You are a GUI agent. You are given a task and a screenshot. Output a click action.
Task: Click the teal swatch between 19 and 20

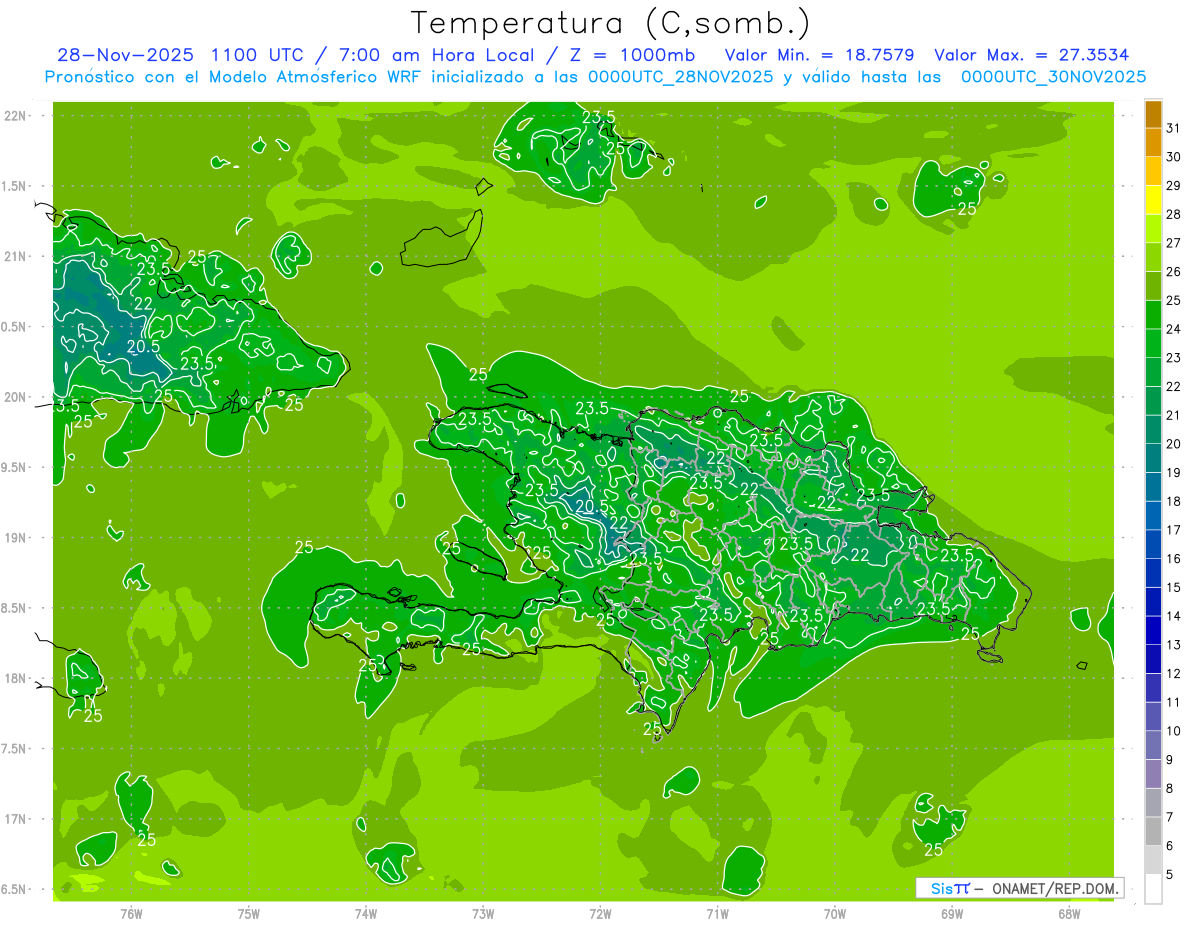pos(1153,458)
